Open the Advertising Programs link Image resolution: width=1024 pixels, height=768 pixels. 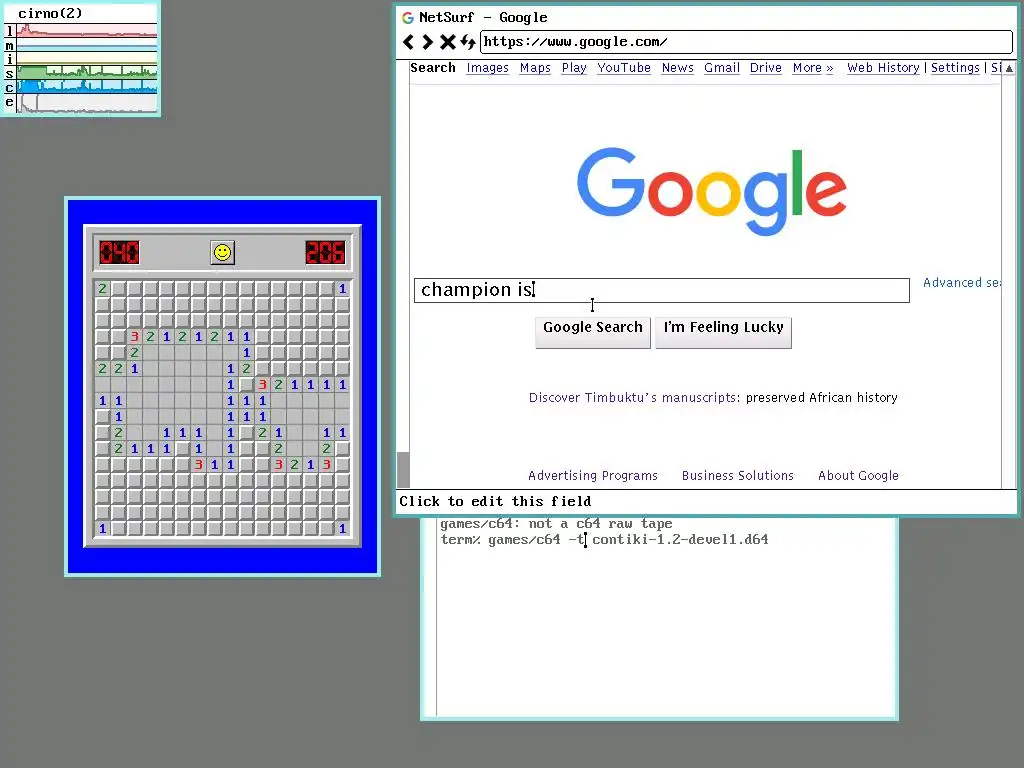(593, 476)
